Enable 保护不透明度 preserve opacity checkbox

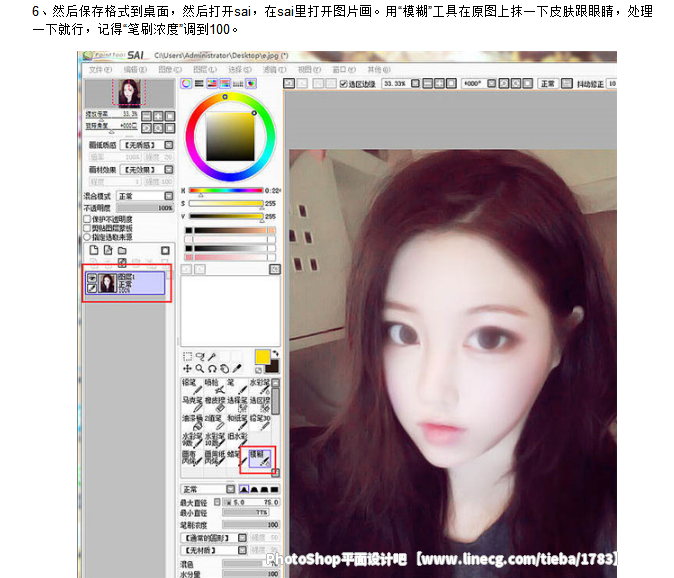pyautogui.click(x=87, y=219)
